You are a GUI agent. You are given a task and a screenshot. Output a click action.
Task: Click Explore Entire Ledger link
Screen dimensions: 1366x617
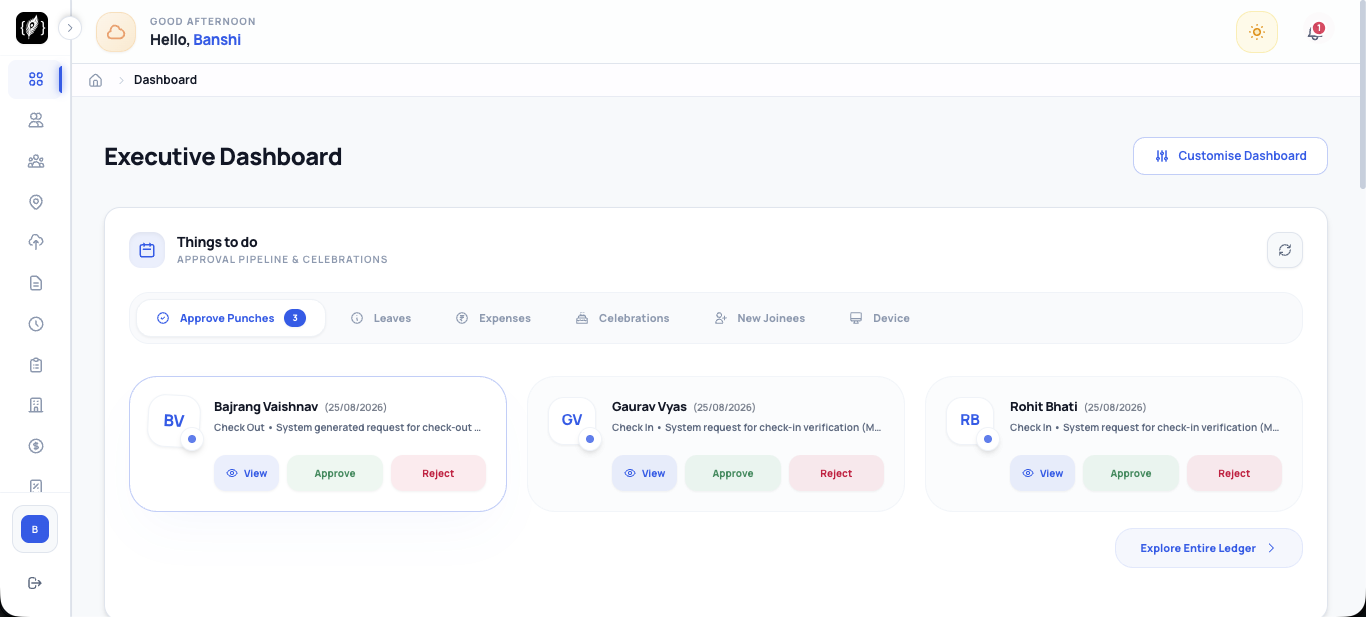[x=1209, y=548]
